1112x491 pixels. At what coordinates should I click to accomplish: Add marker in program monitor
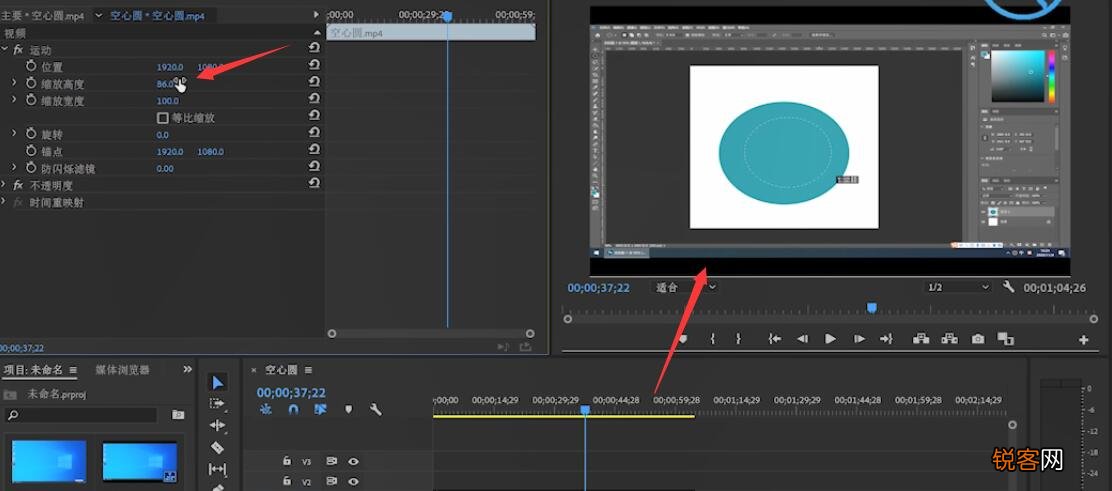(683, 339)
